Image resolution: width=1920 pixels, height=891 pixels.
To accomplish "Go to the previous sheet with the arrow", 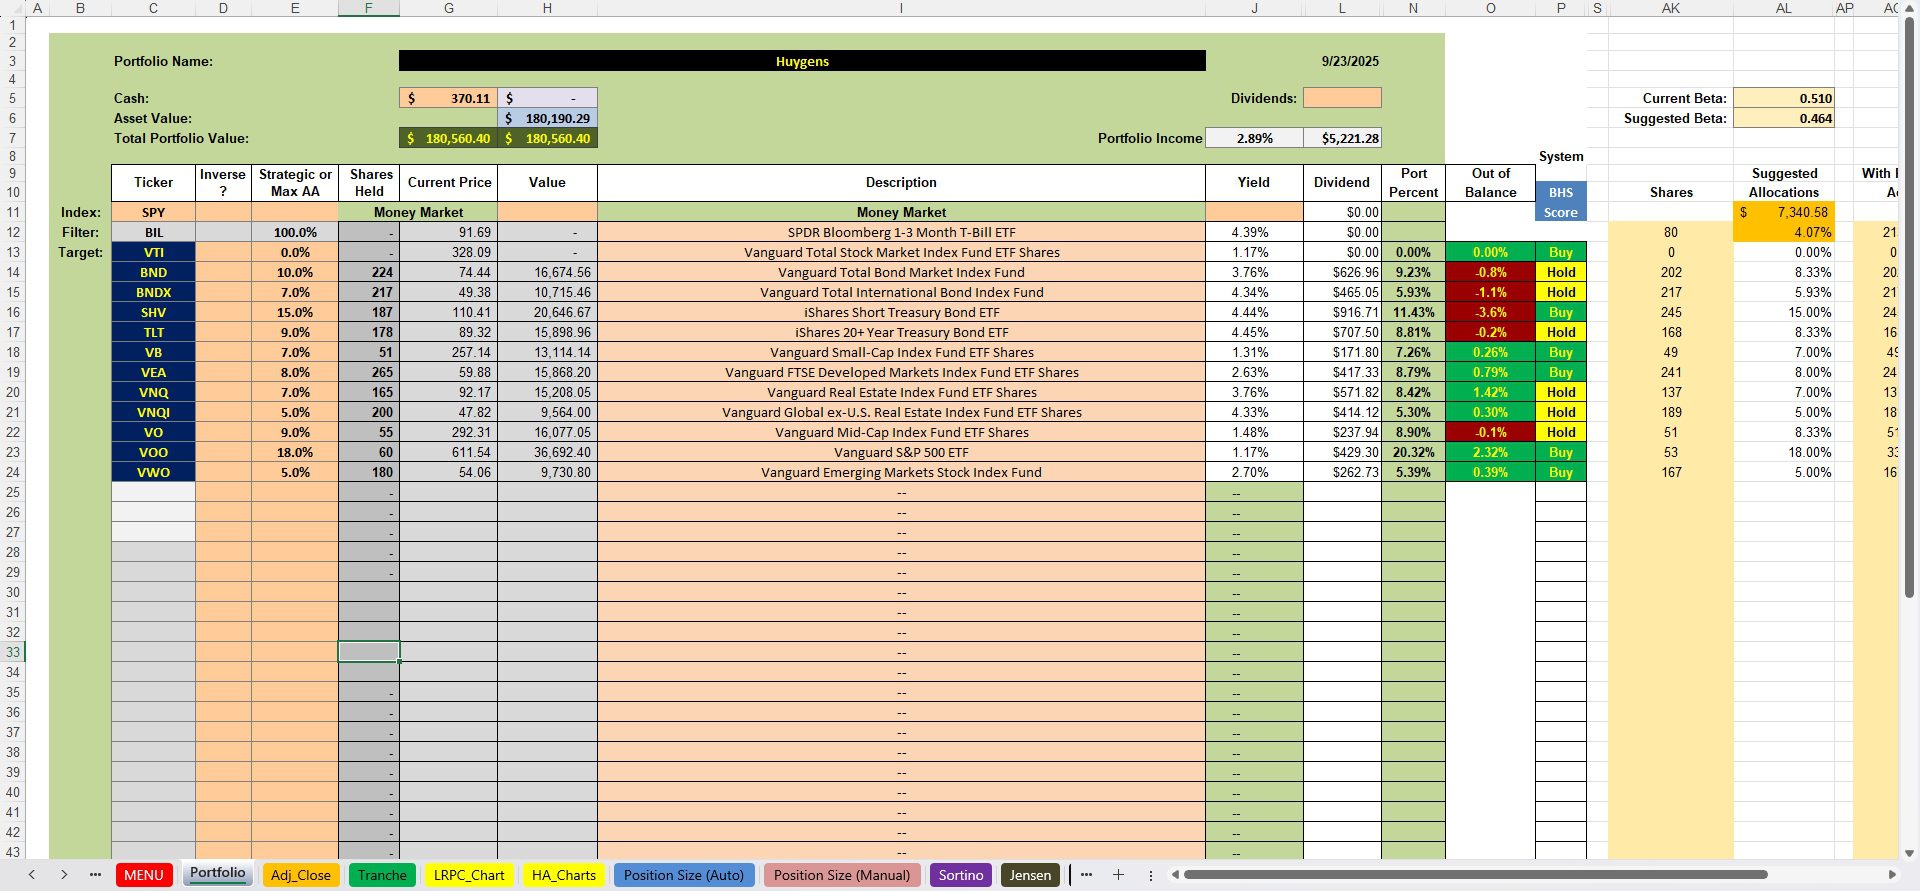I will (x=31, y=875).
